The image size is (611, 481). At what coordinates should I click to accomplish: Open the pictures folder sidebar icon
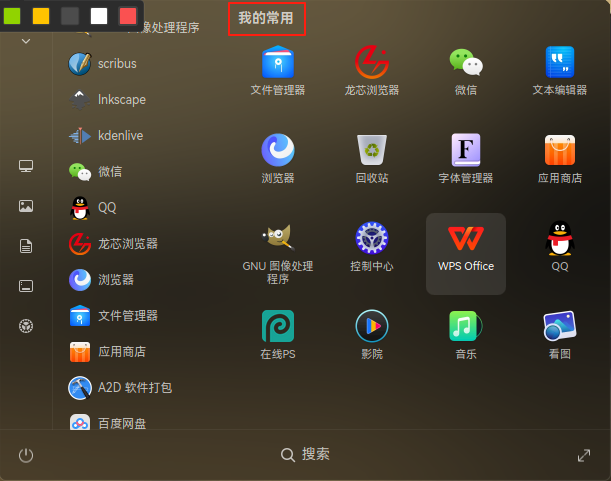(x=26, y=206)
